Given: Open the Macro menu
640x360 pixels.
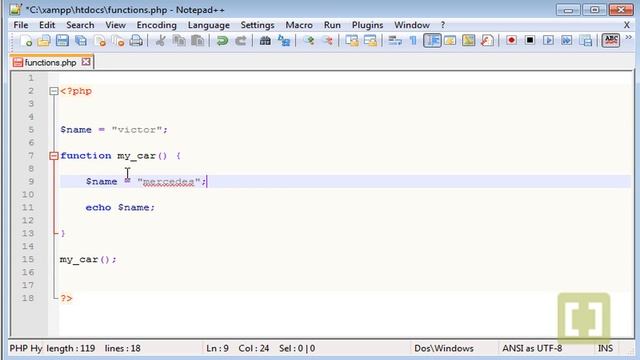Looking at the screenshot, I should [299, 25].
